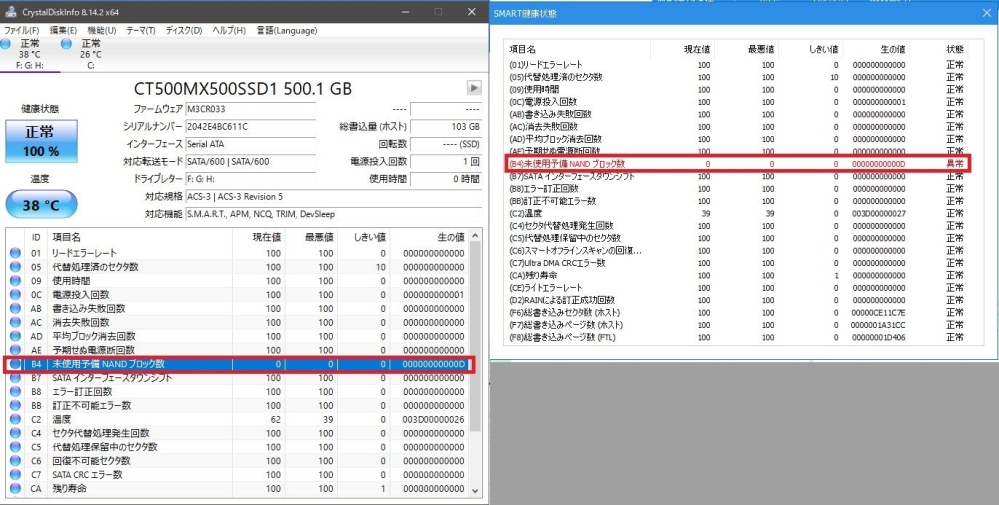
Task: Click the ID column header in CrystalDiskInfo
Action: click(36, 237)
